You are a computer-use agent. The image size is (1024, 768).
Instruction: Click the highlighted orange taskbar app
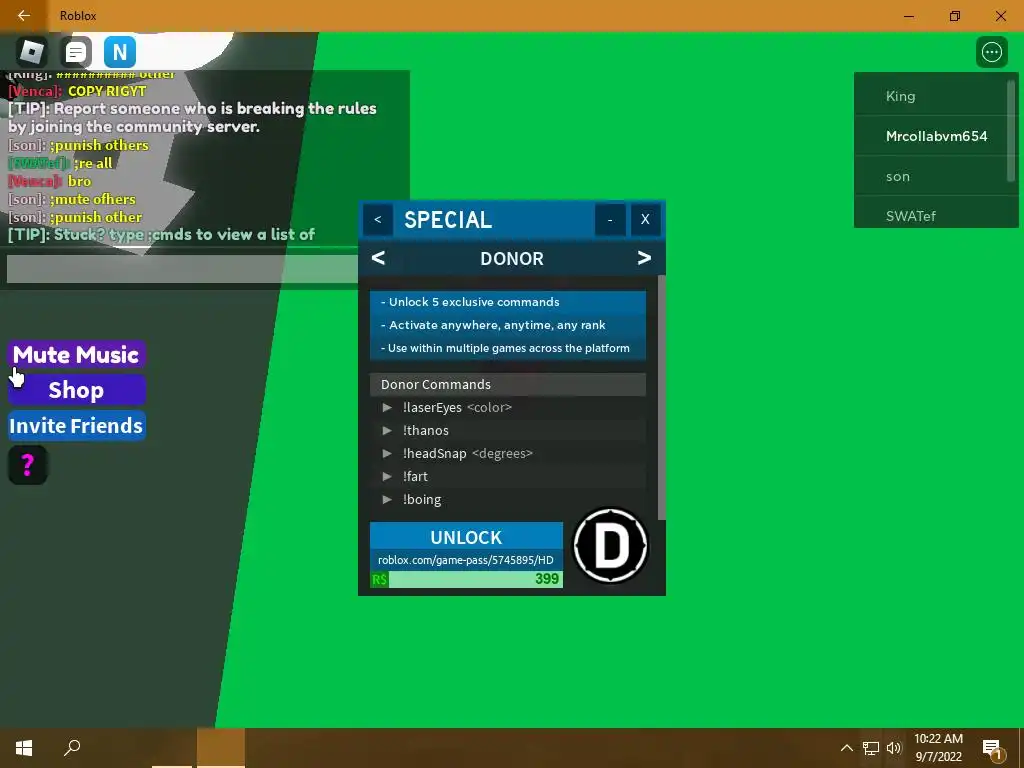pos(221,748)
